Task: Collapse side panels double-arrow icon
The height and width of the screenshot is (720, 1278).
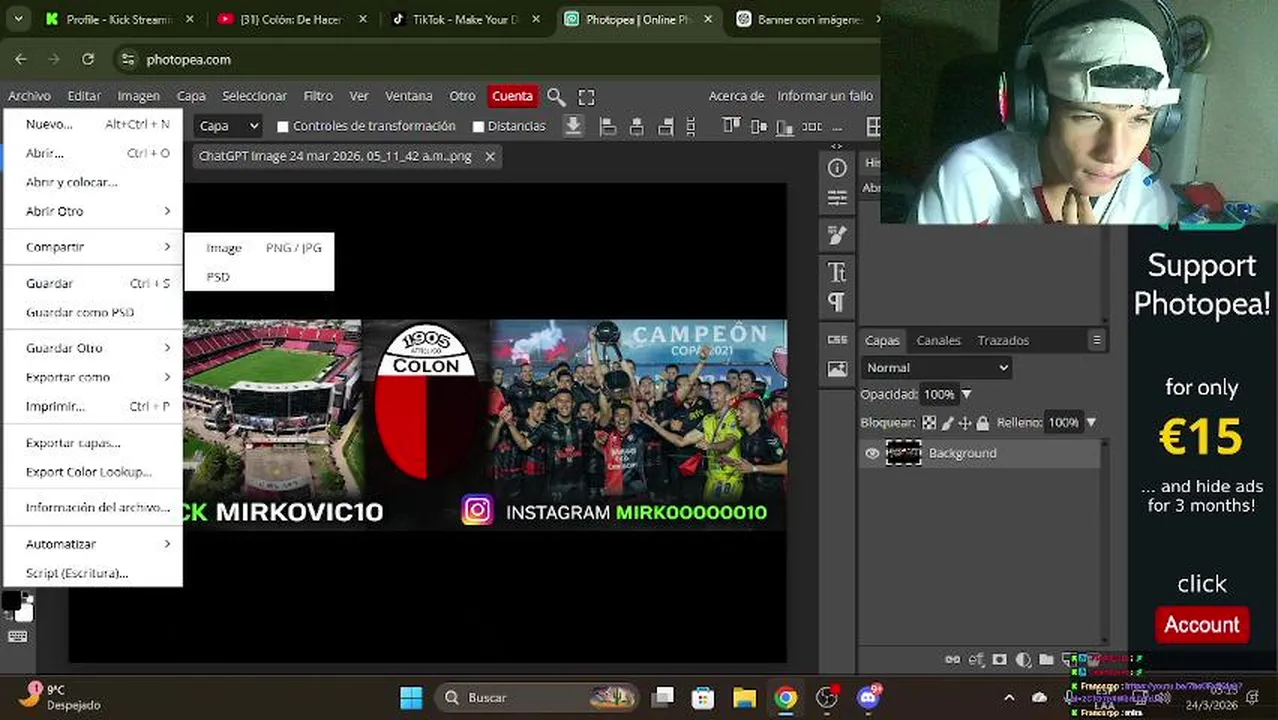Action: (x=837, y=146)
